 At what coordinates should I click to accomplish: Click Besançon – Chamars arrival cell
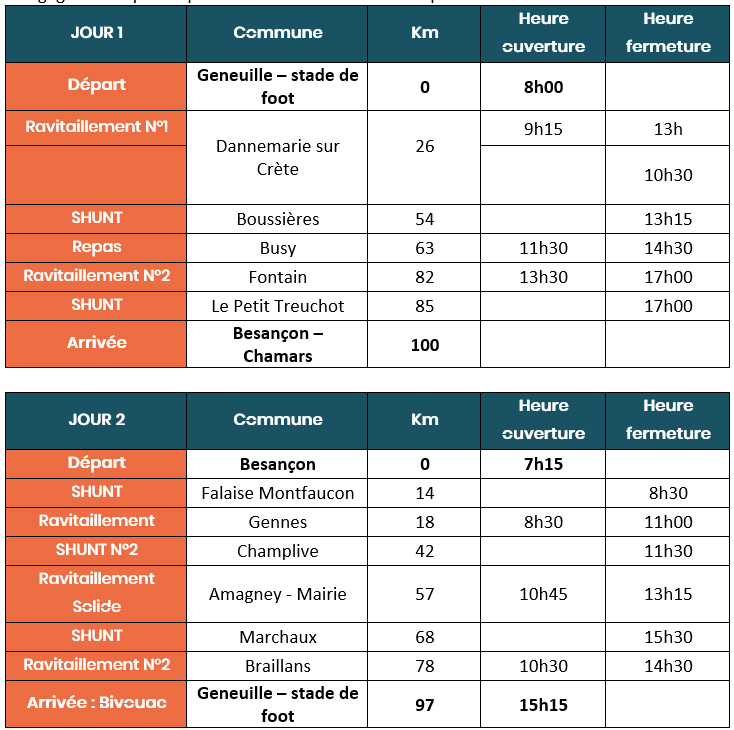pos(277,344)
